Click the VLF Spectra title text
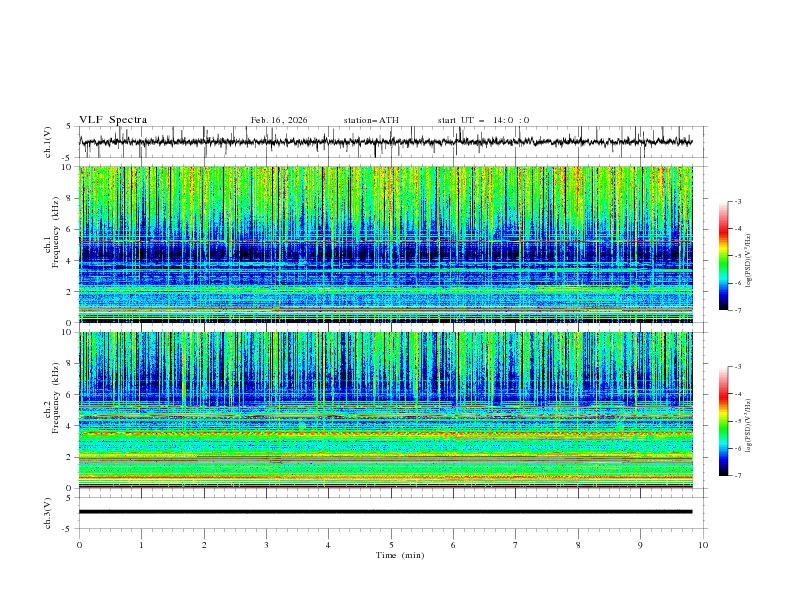 [x=113, y=120]
